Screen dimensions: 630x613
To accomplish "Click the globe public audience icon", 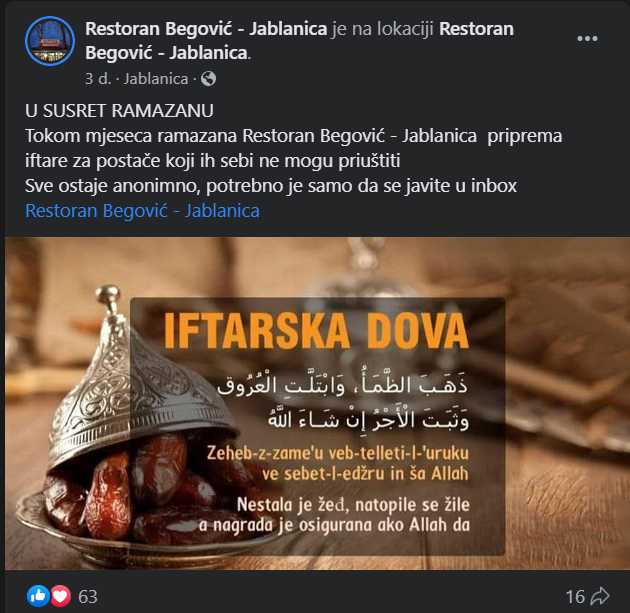I will tap(209, 79).
